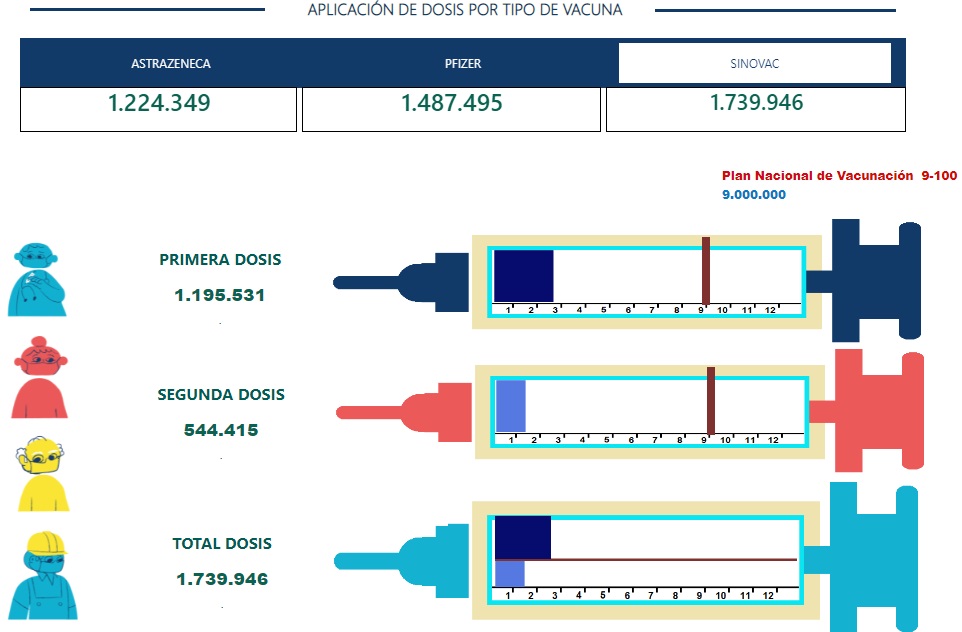Click the PRIMERA DOSIS label
This screenshot has height=632, width=962.
(220, 260)
